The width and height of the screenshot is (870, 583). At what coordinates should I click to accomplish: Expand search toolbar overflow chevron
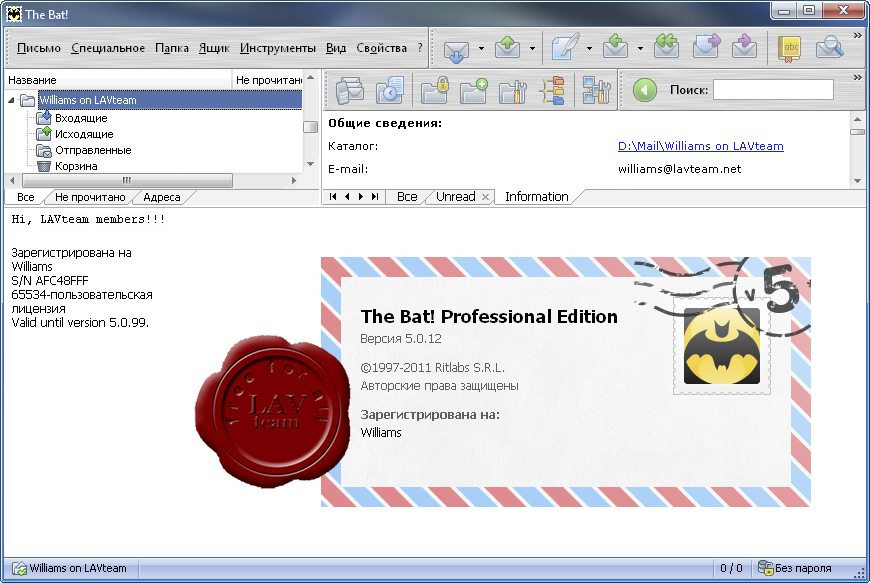(857, 78)
